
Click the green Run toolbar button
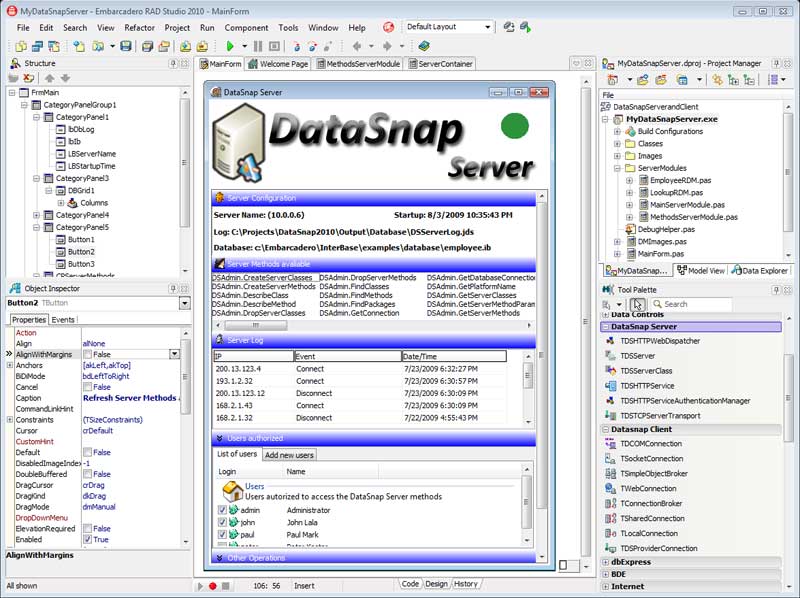click(x=230, y=46)
